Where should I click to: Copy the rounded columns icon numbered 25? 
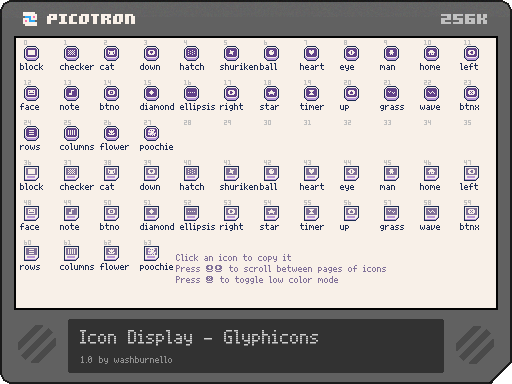point(71,133)
